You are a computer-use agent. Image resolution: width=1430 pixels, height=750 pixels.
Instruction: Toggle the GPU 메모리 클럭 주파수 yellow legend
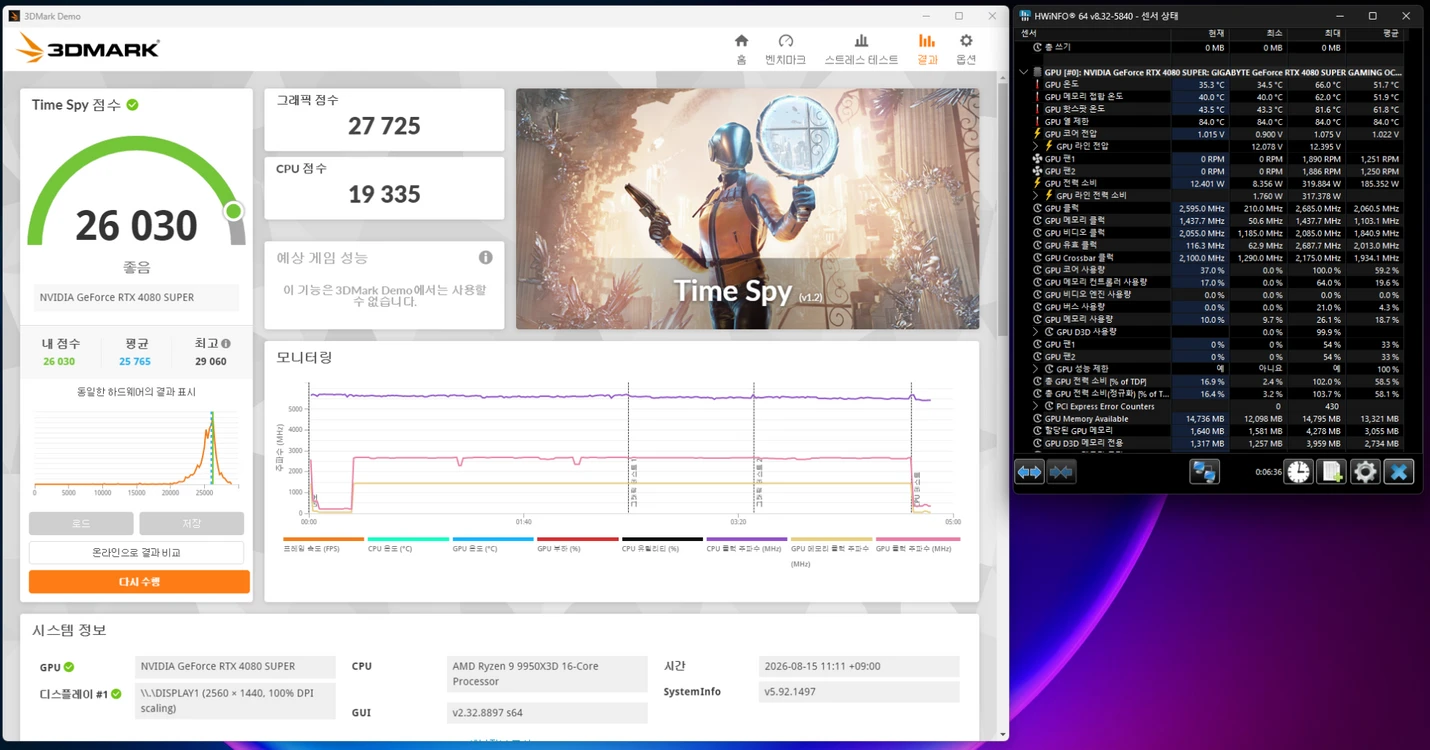pos(832,539)
